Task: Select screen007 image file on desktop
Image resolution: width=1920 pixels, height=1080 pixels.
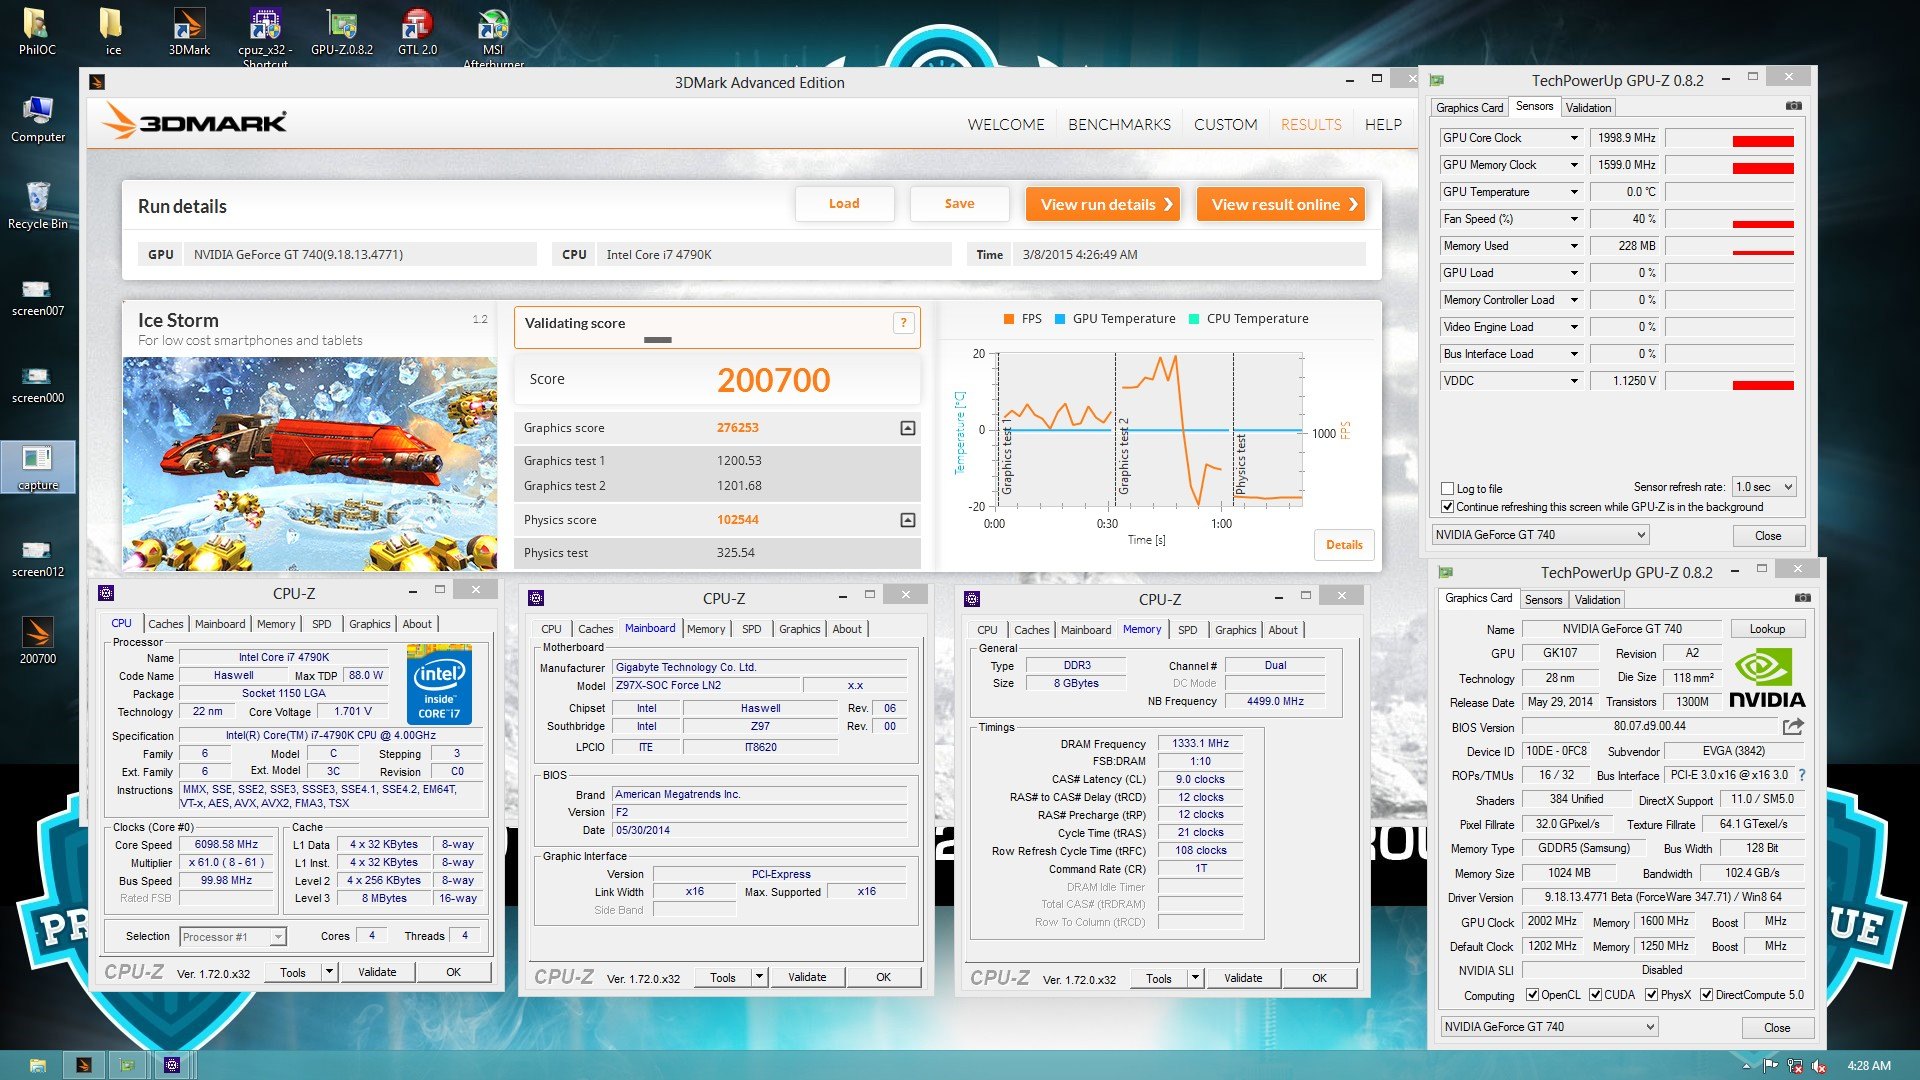Action: click(x=38, y=297)
